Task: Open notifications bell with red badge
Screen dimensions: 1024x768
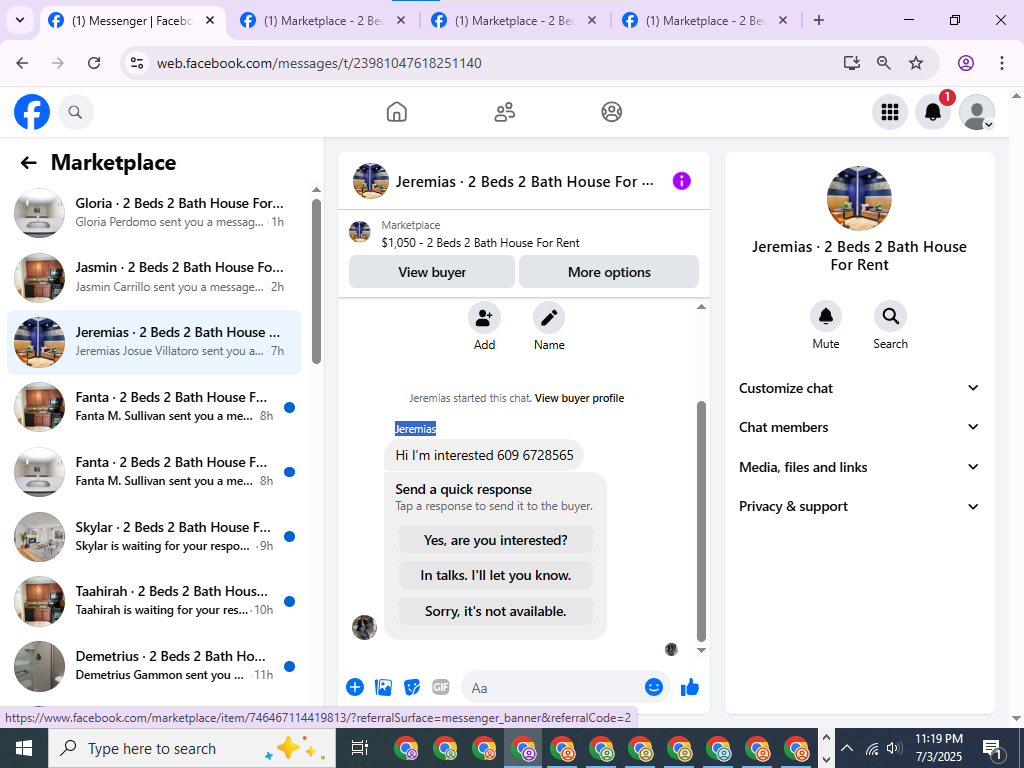Action: click(x=933, y=112)
